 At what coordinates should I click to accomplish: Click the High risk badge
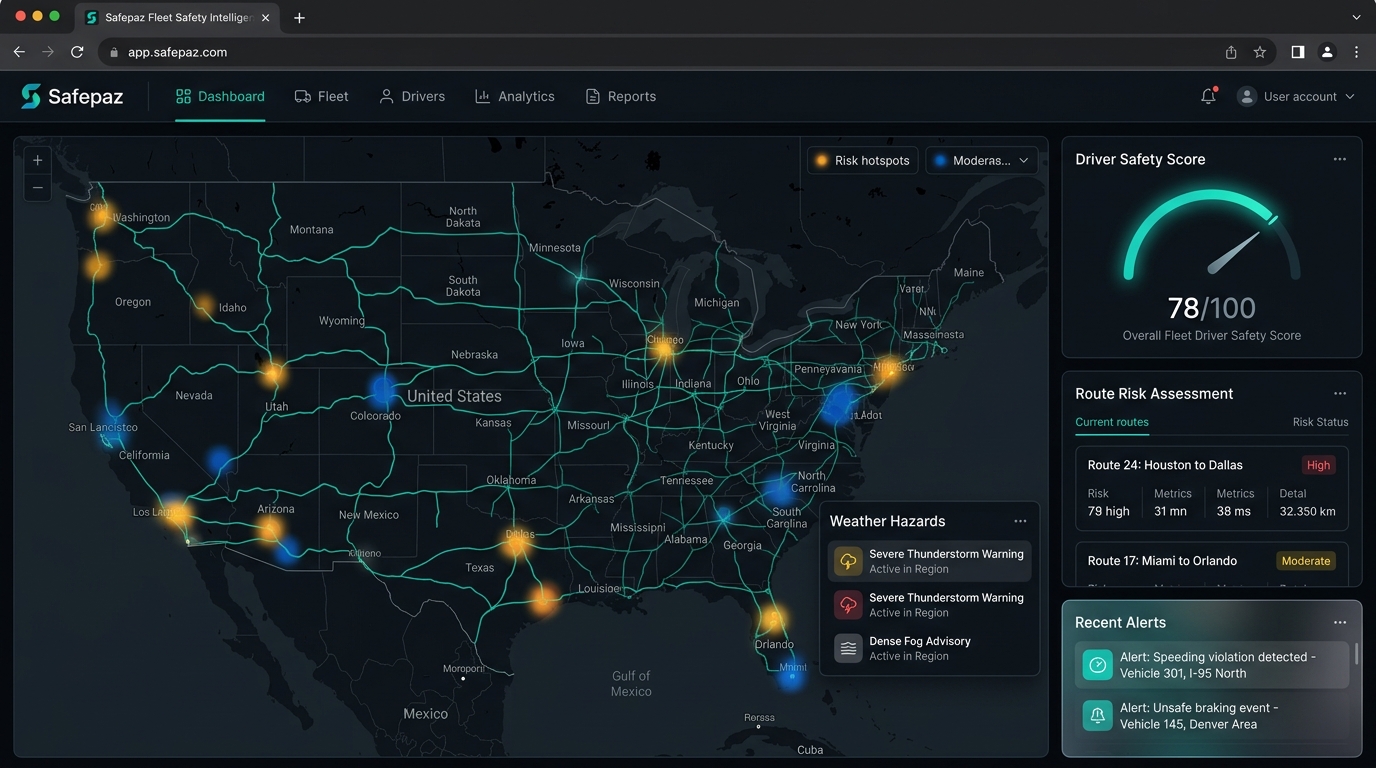[x=1319, y=465]
